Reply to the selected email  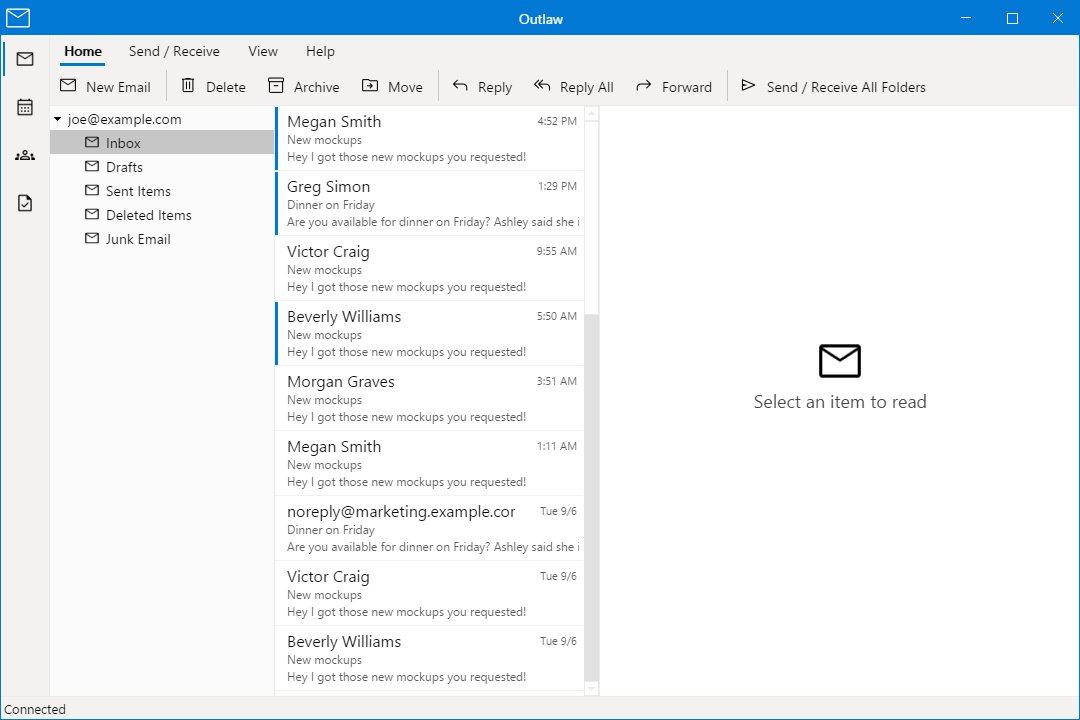[482, 86]
